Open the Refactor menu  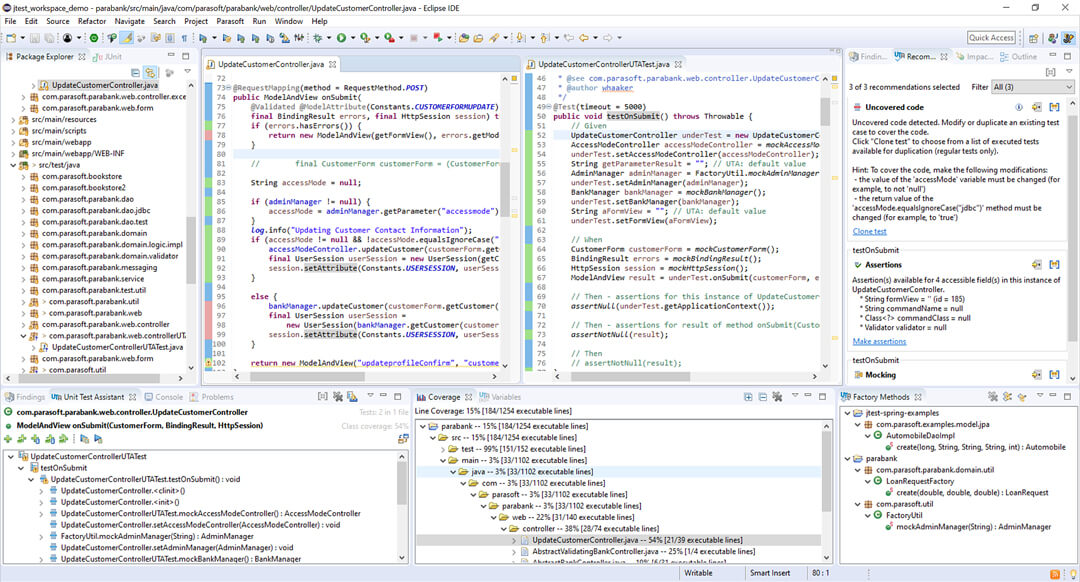tap(92, 21)
